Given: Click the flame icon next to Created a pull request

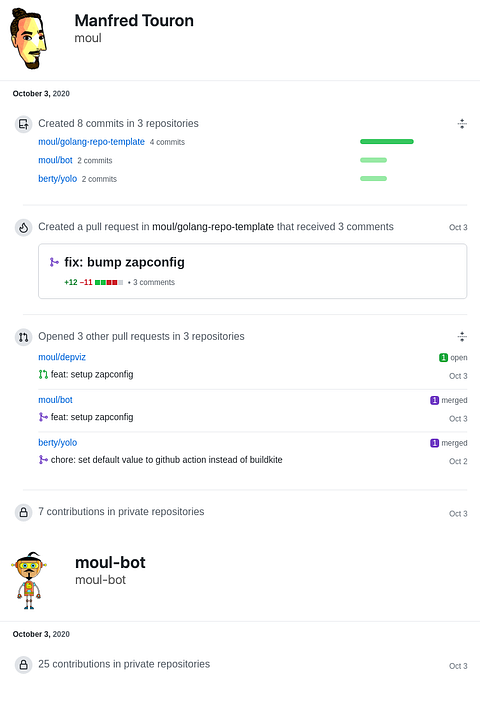Looking at the screenshot, I should point(23,227).
